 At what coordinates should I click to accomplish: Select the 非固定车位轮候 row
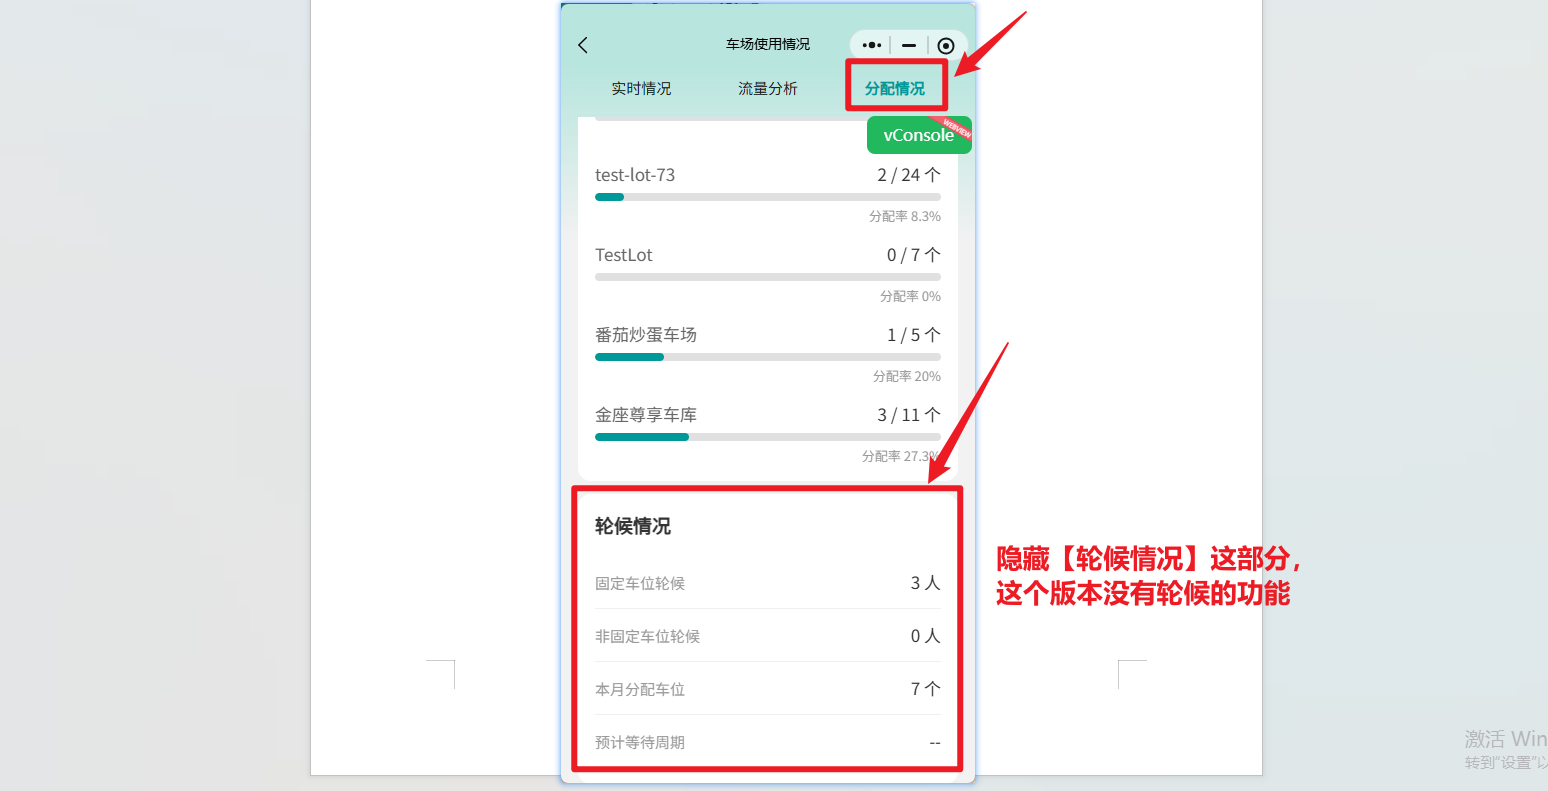[767, 636]
